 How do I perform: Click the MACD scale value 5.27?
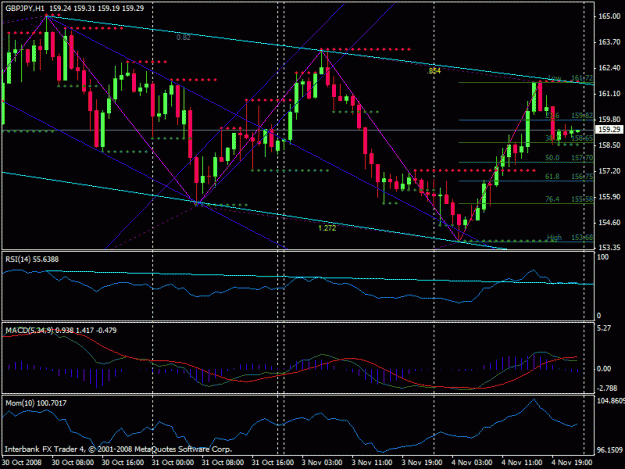click(604, 328)
